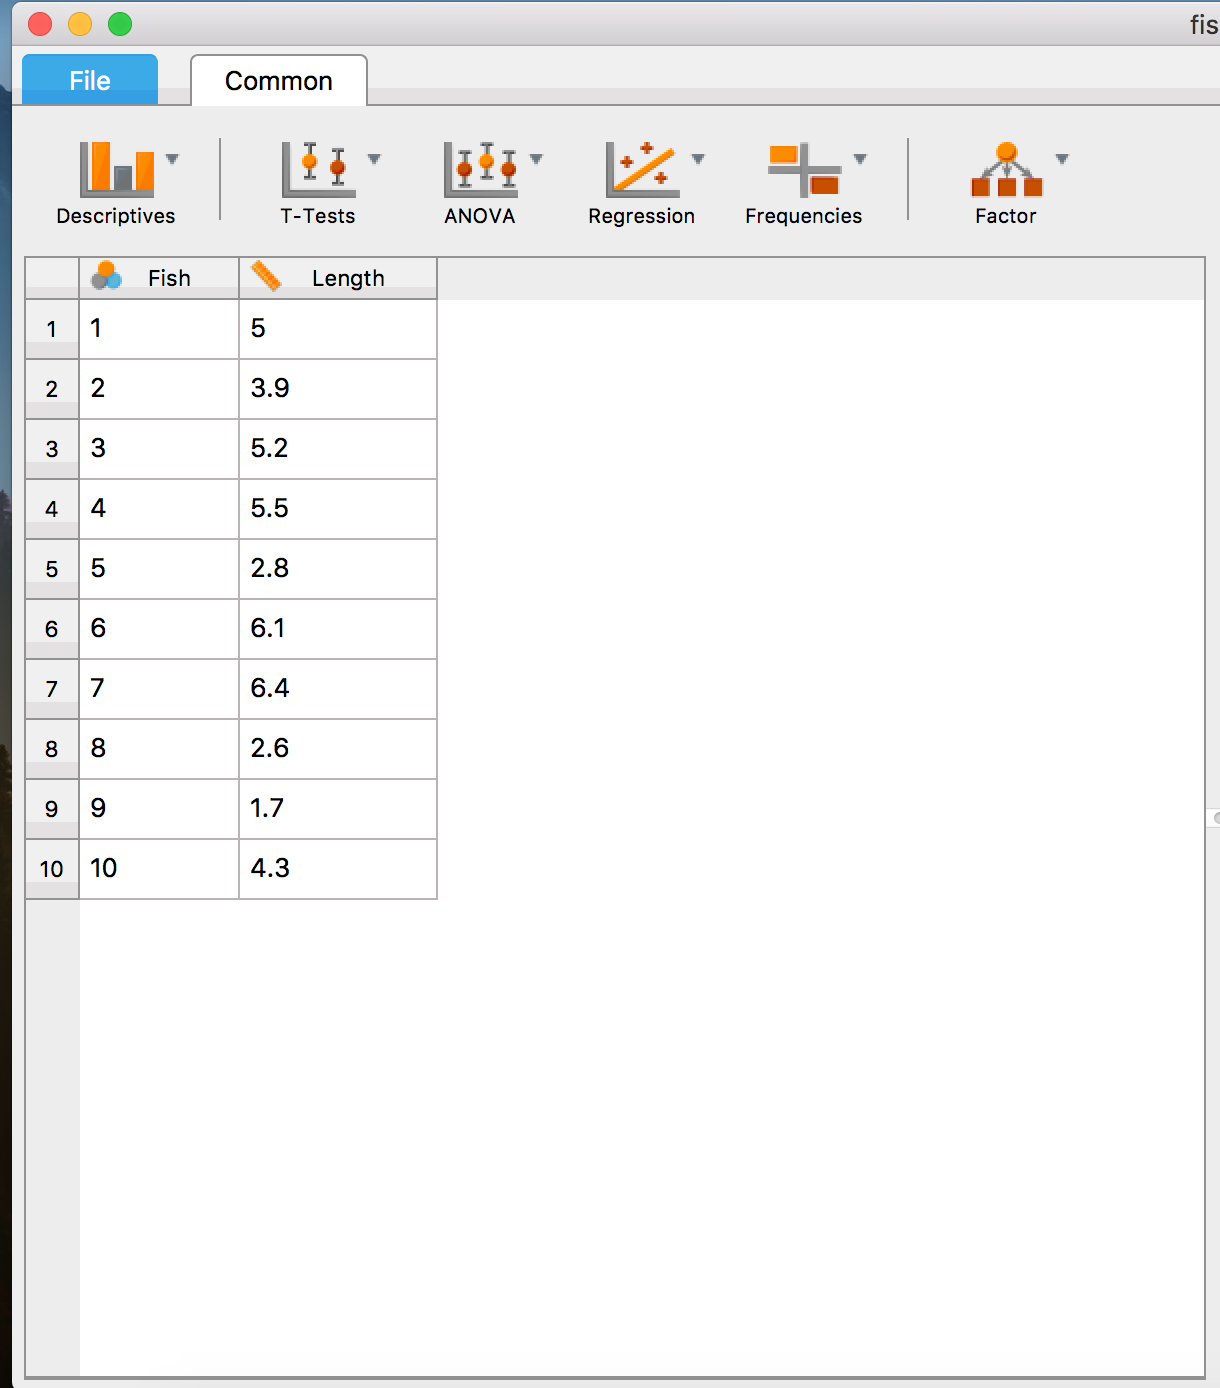Click Length cell with value 6.4
1220x1388 pixels.
coord(338,689)
